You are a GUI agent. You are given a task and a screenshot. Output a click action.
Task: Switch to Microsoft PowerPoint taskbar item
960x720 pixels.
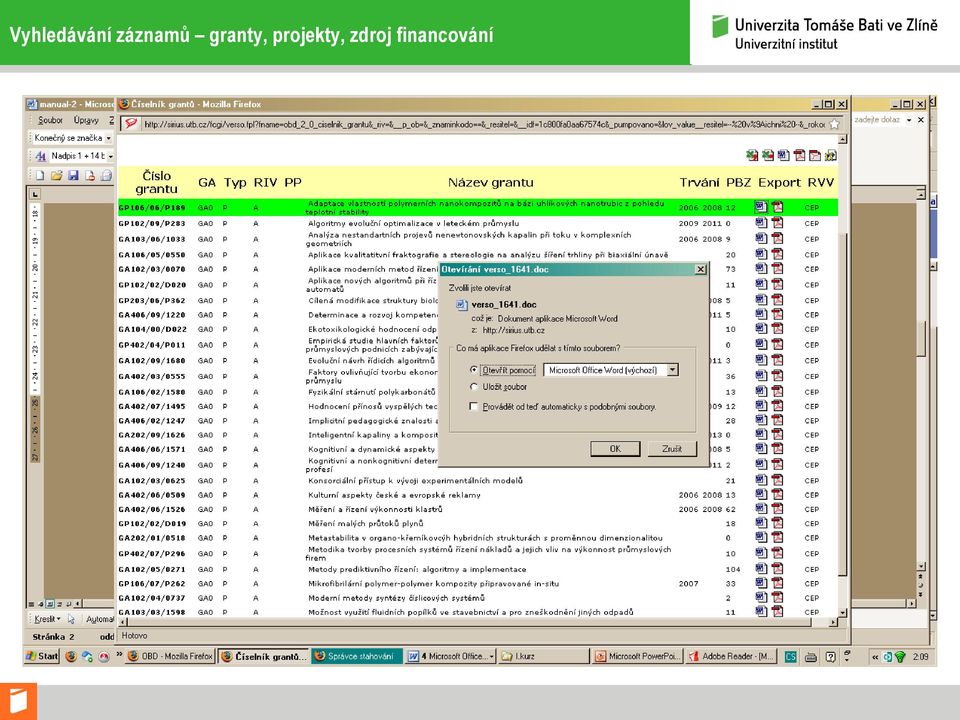(x=637, y=656)
